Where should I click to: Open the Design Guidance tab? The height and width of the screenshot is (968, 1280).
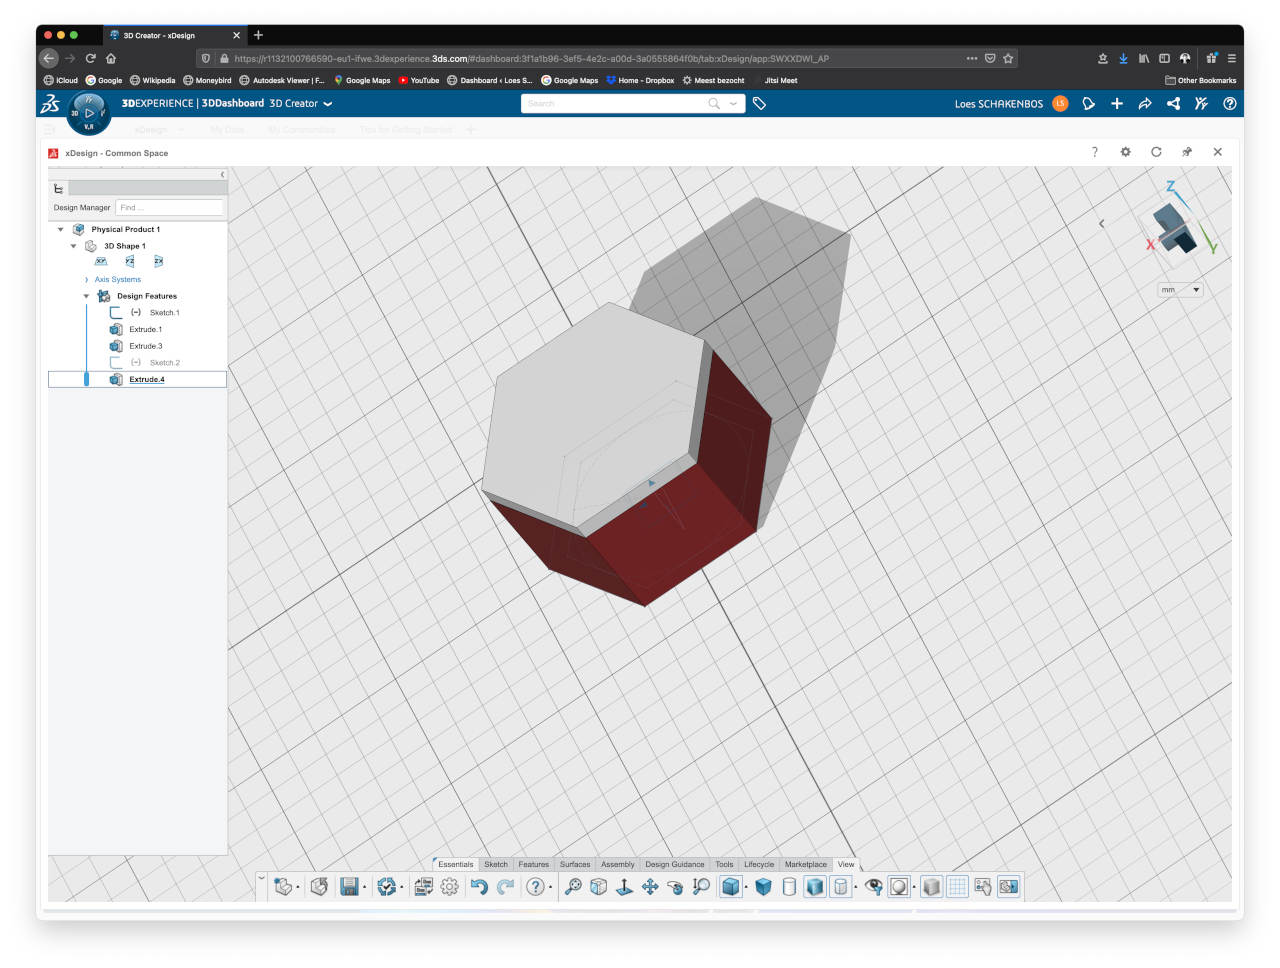click(x=675, y=865)
